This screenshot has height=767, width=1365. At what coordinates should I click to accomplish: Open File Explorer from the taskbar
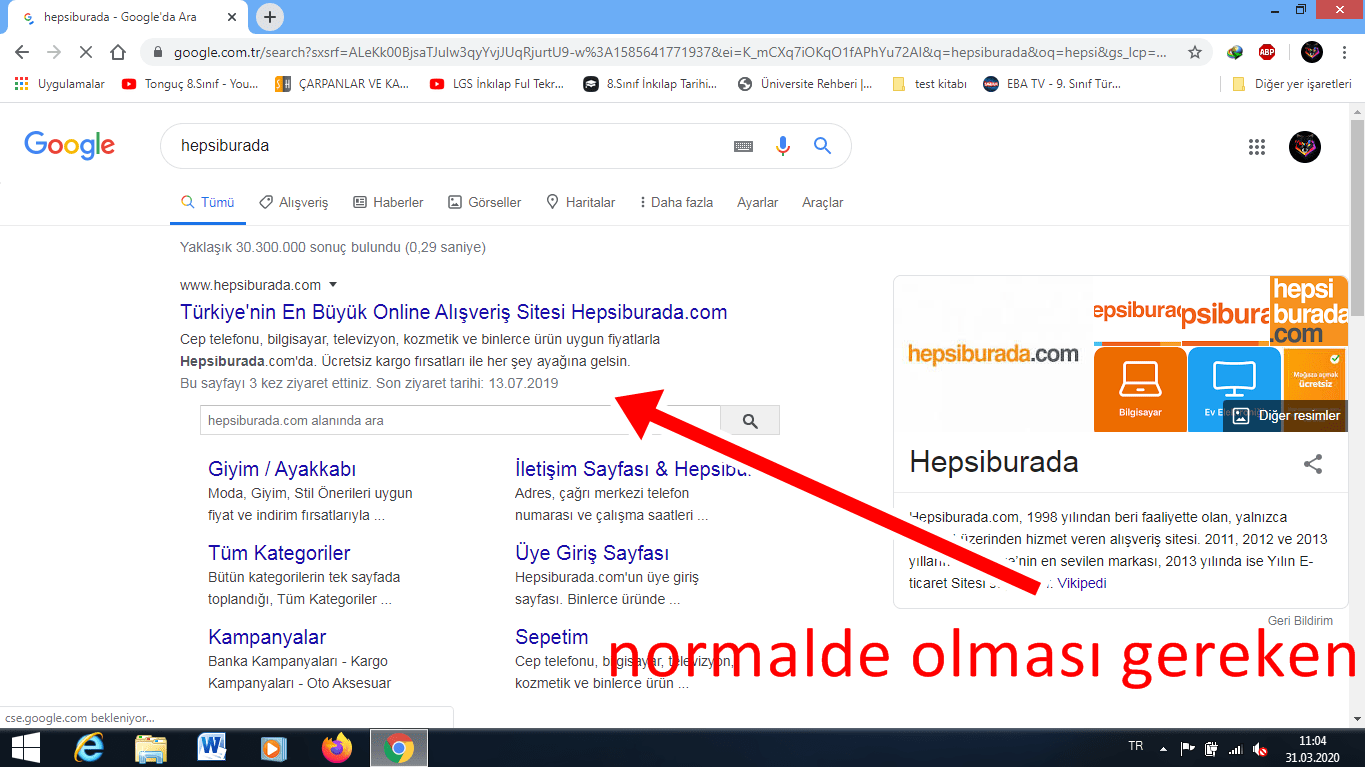coord(151,747)
